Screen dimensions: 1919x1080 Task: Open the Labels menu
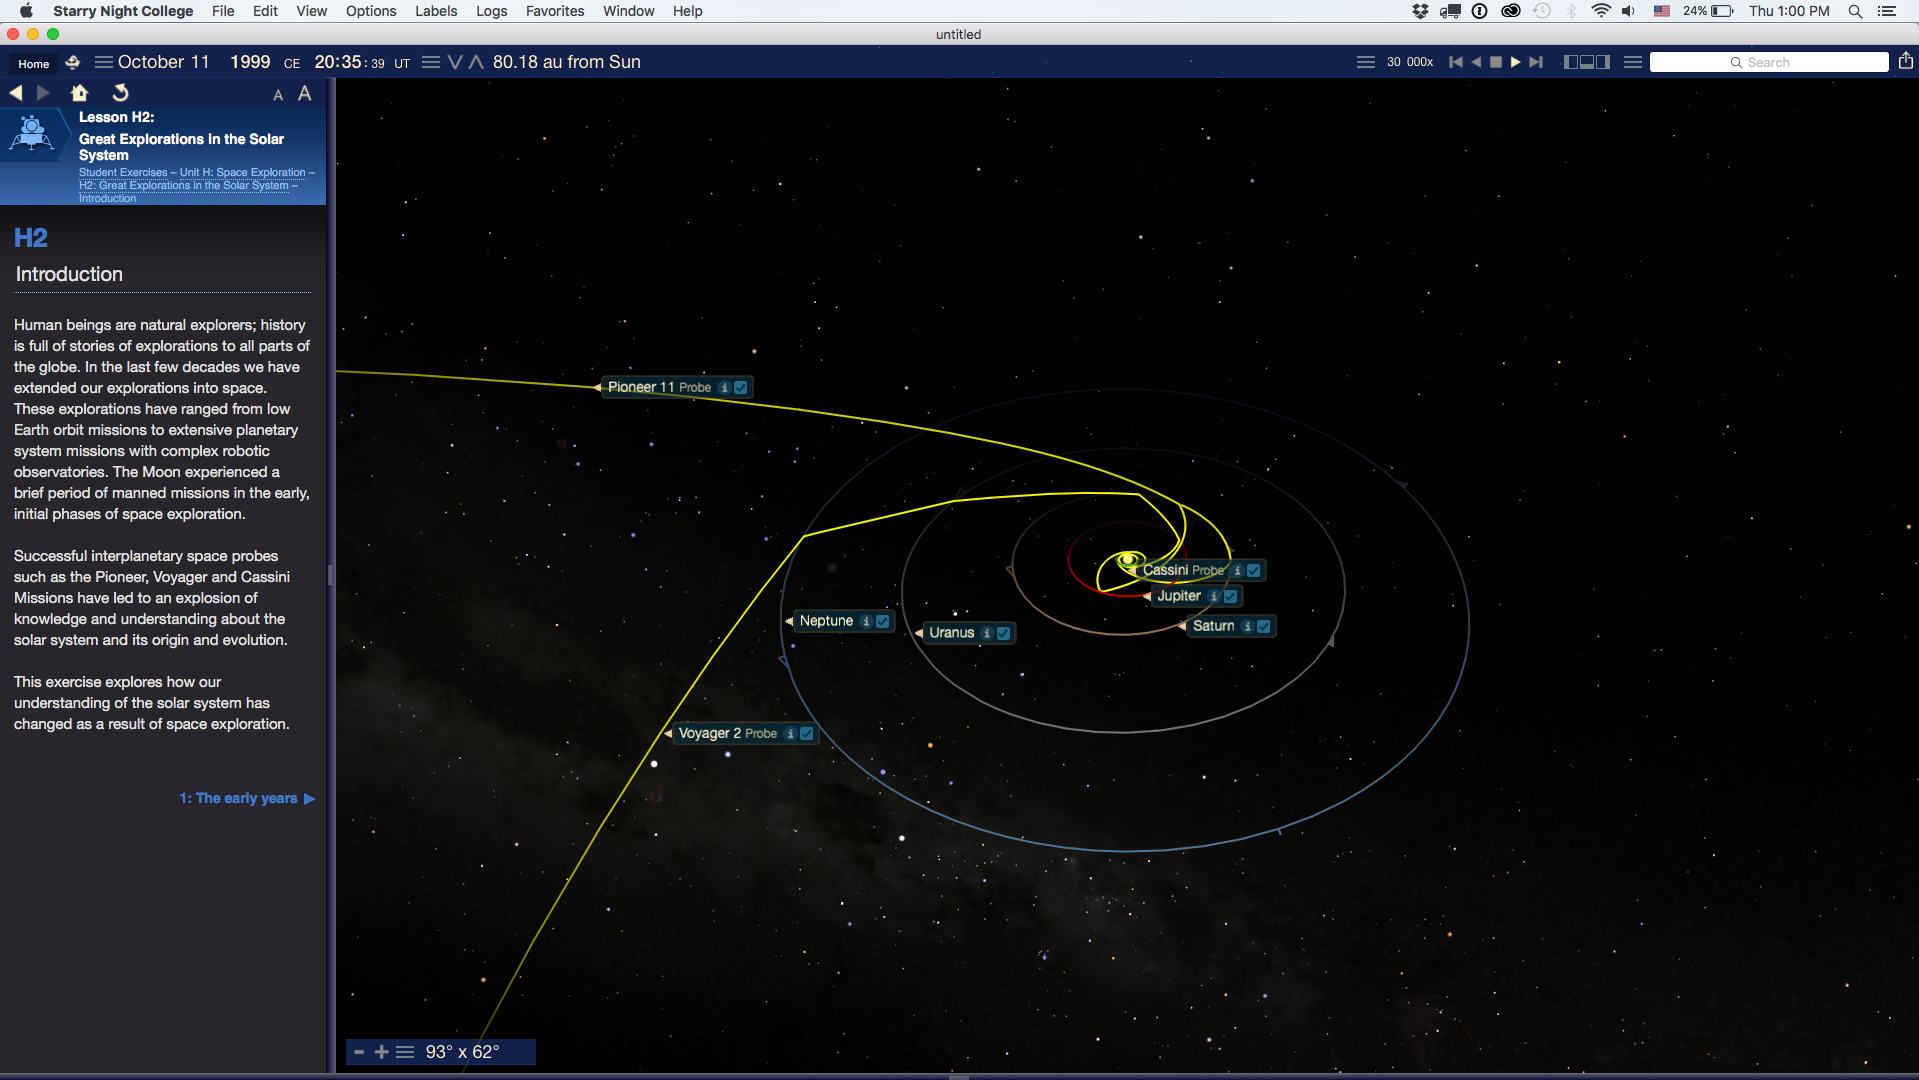click(436, 11)
